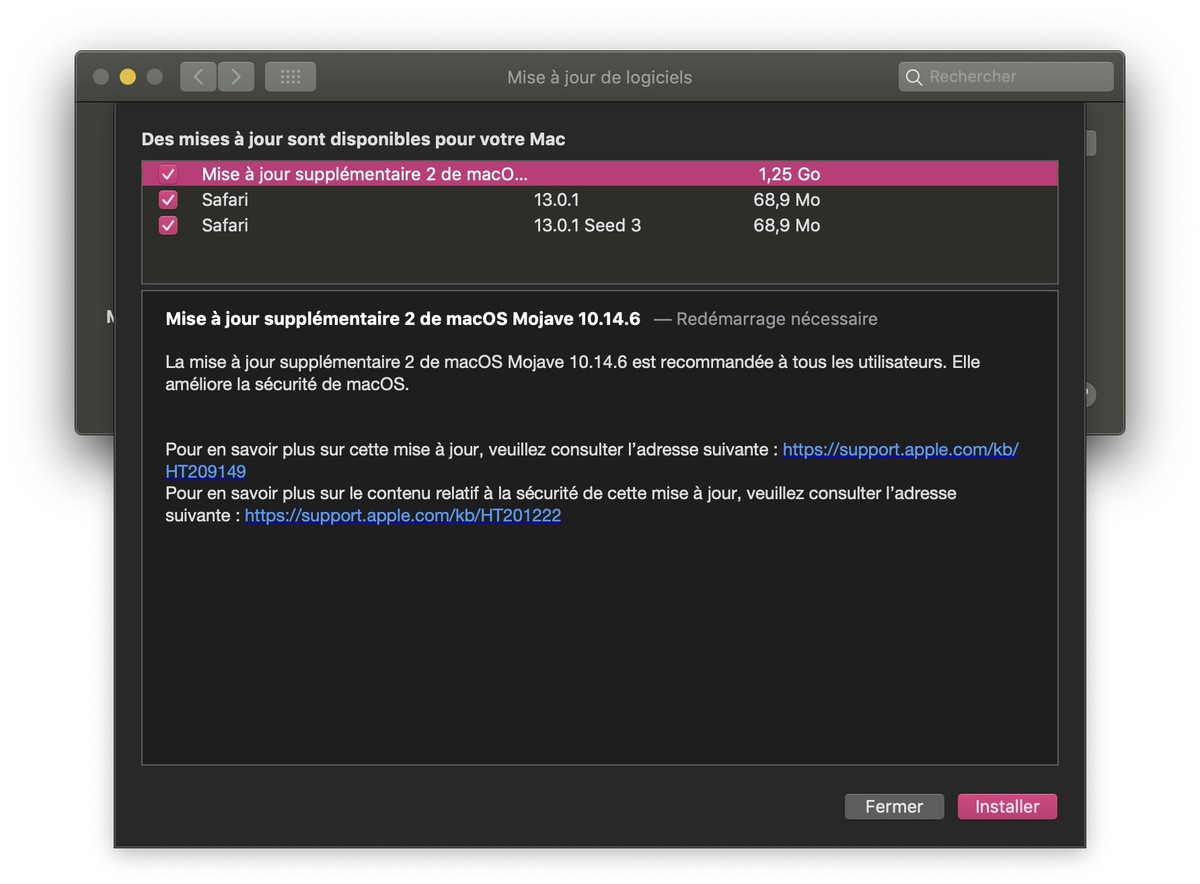Open the support link ending in HT209149
This screenshot has height=884, width=1200.
point(592,461)
